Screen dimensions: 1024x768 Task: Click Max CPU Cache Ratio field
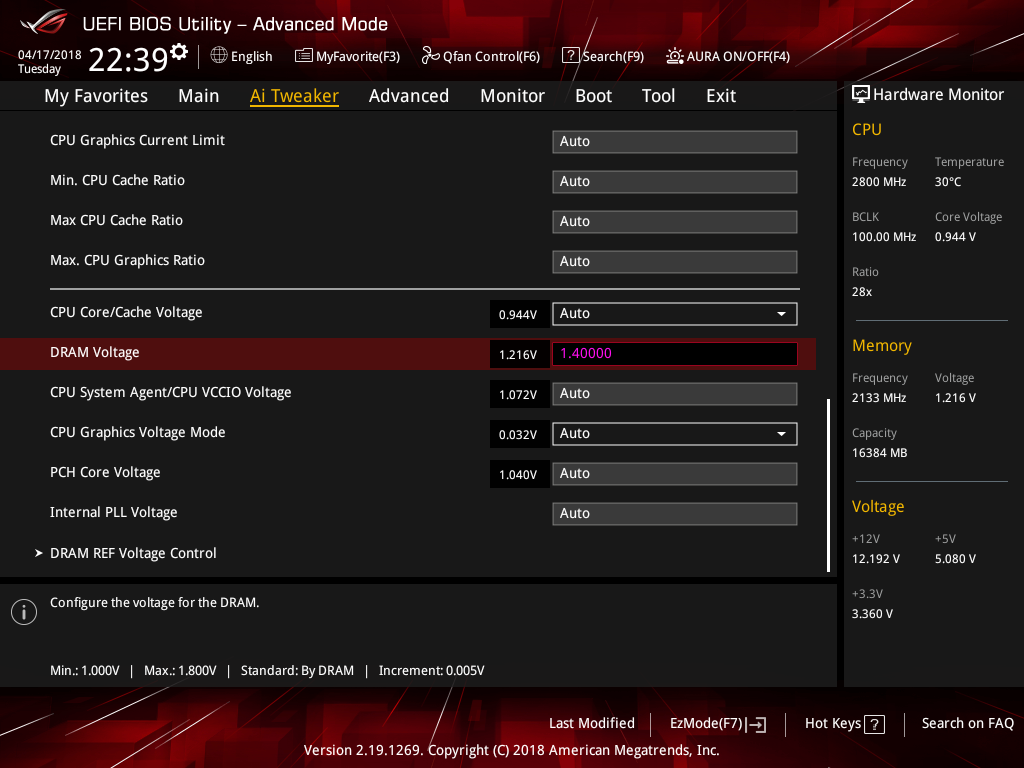pyautogui.click(x=675, y=221)
